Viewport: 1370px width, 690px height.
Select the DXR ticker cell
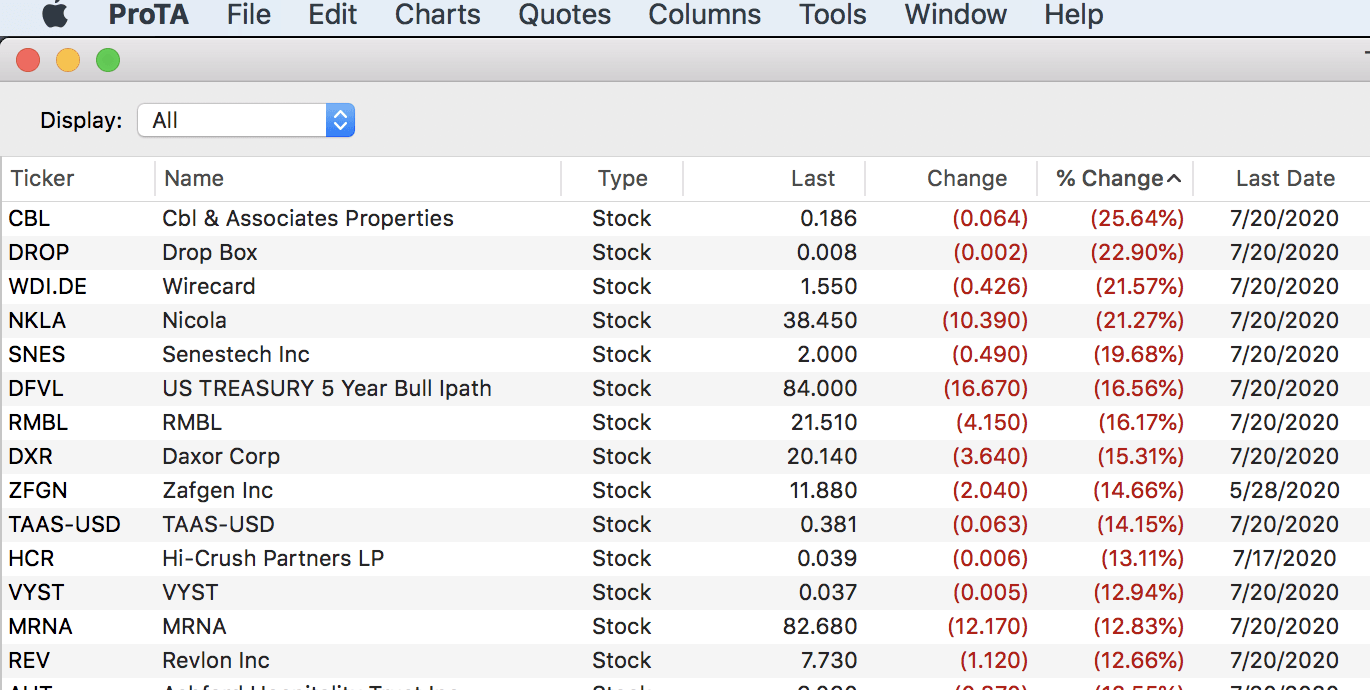(31, 456)
